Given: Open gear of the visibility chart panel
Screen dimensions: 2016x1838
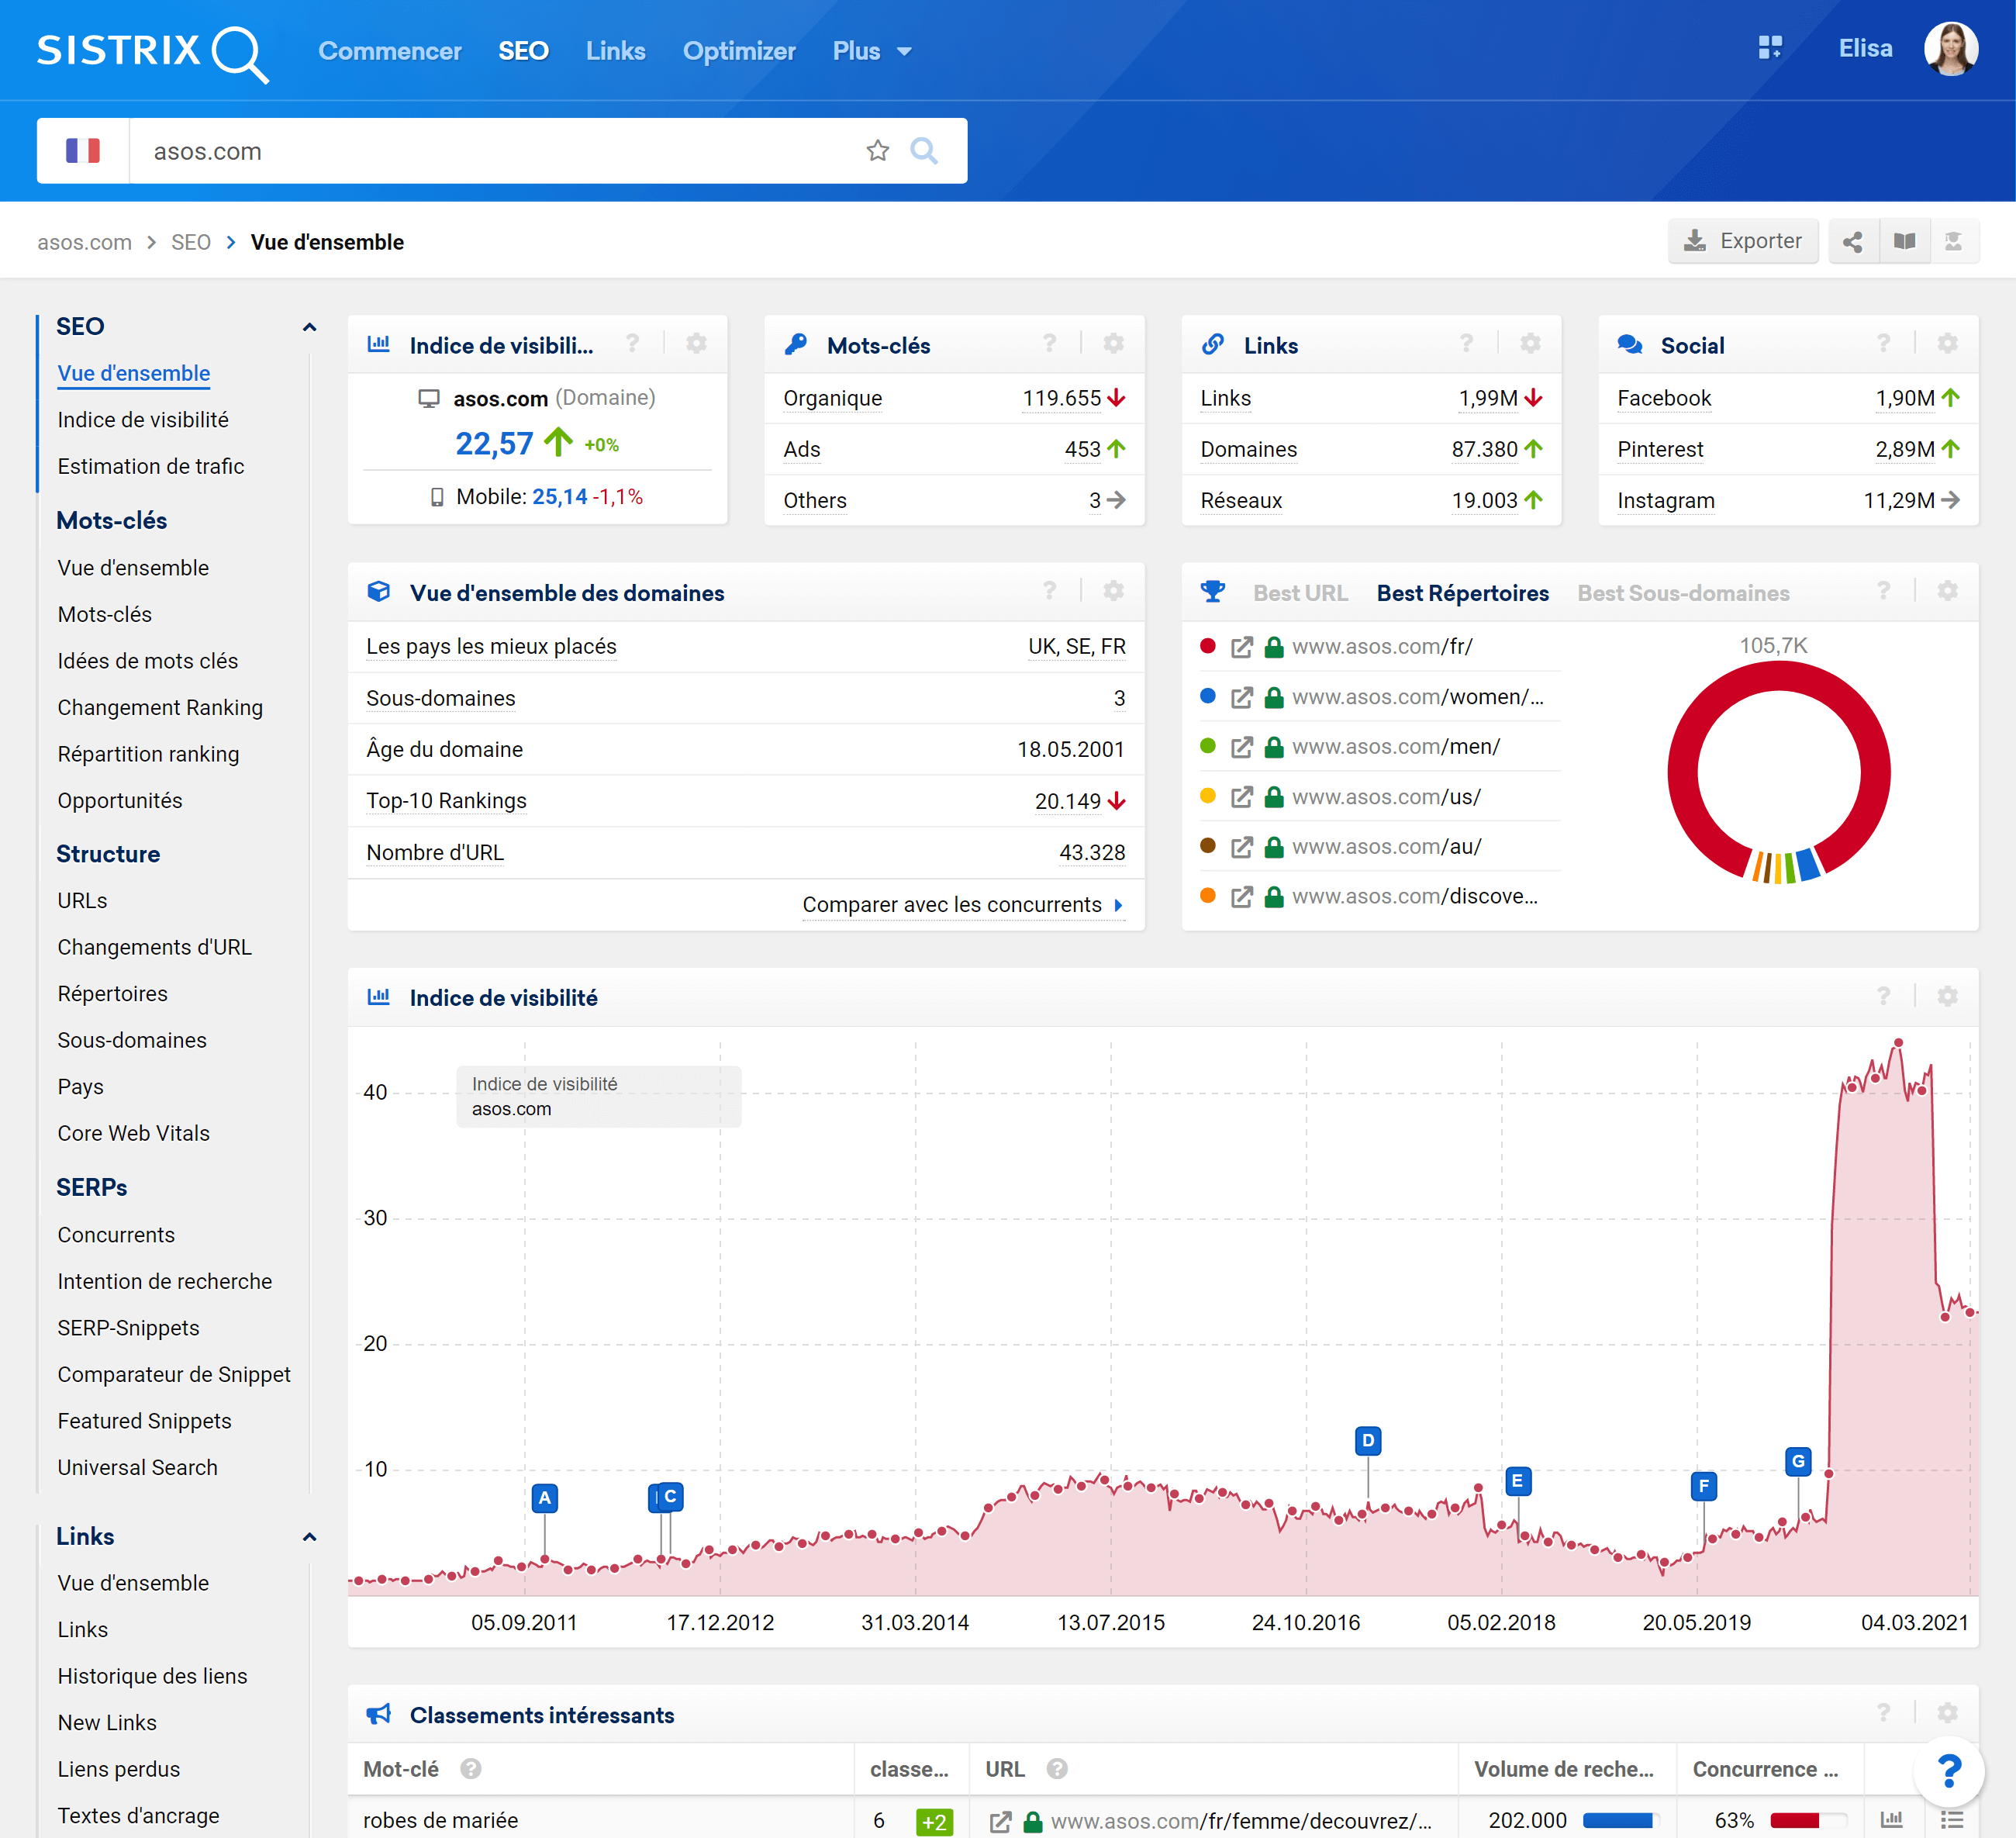Looking at the screenshot, I should click(x=1947, y=996).
